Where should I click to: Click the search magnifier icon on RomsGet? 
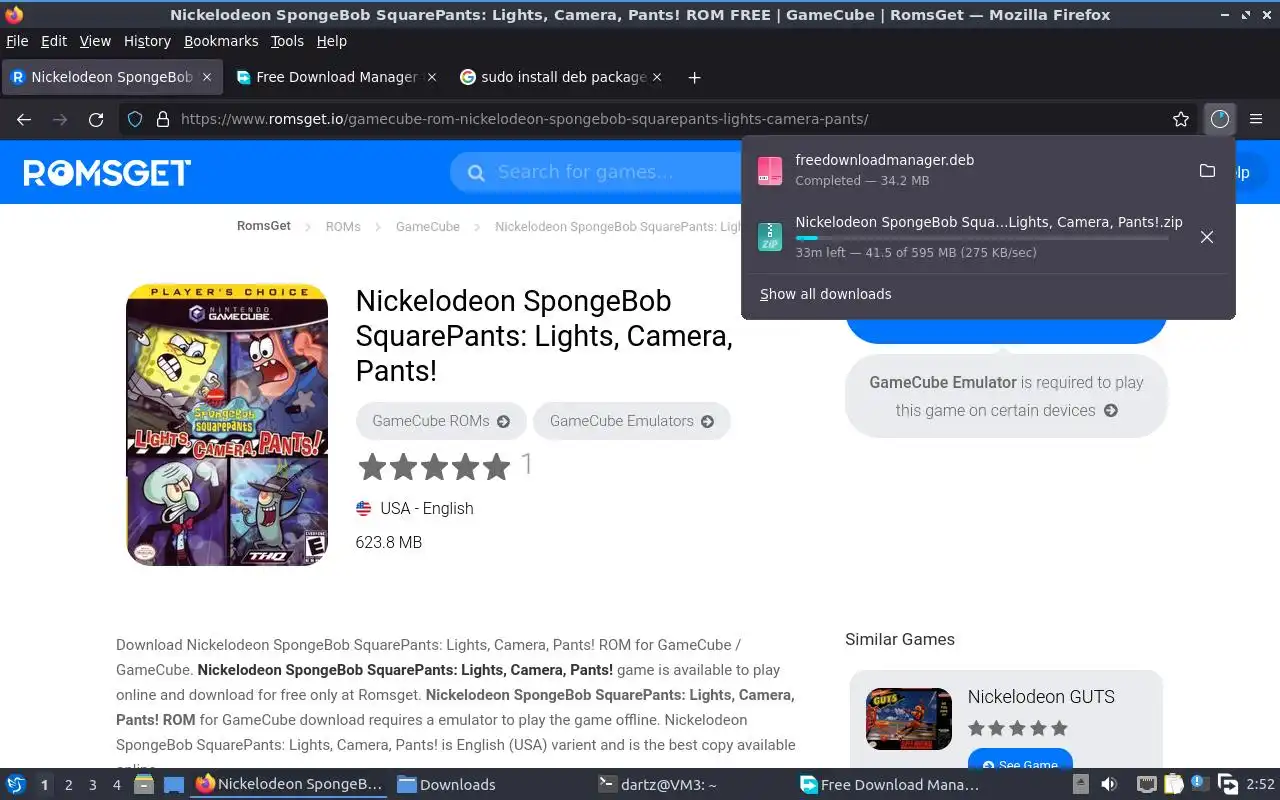(x=477, y=172)
